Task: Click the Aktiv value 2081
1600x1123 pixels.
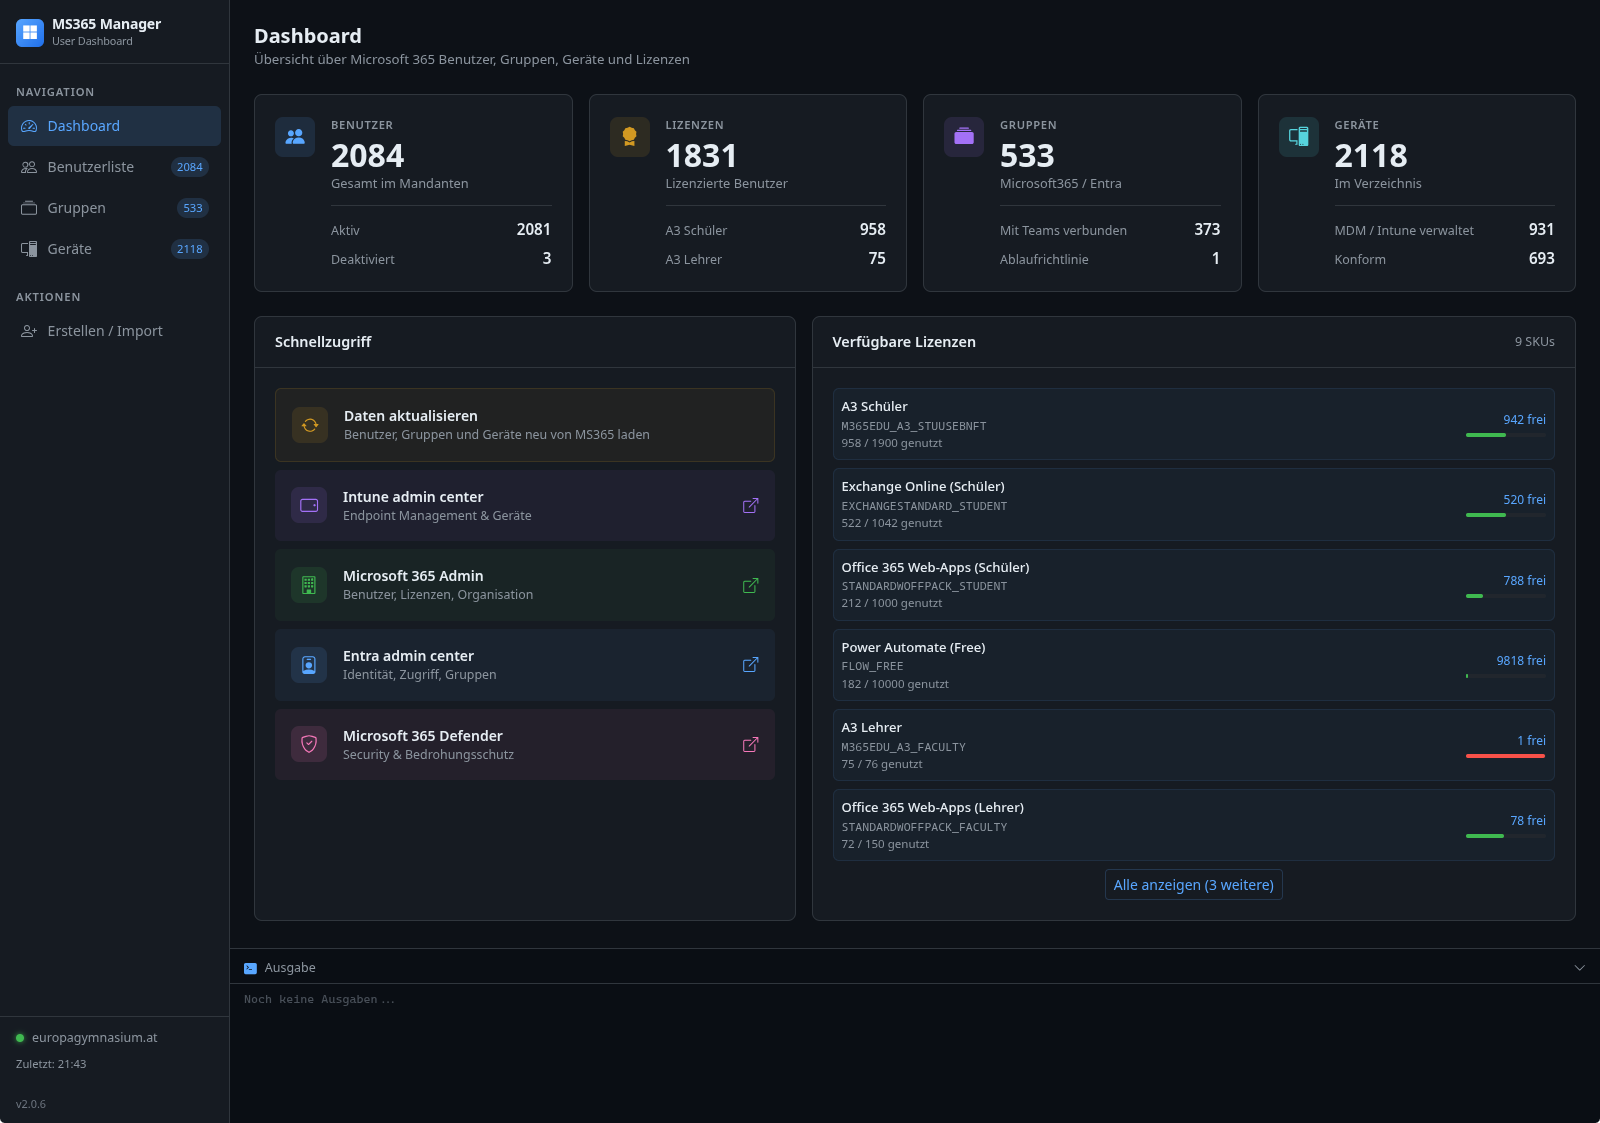Action: click(x=534, y=230)
